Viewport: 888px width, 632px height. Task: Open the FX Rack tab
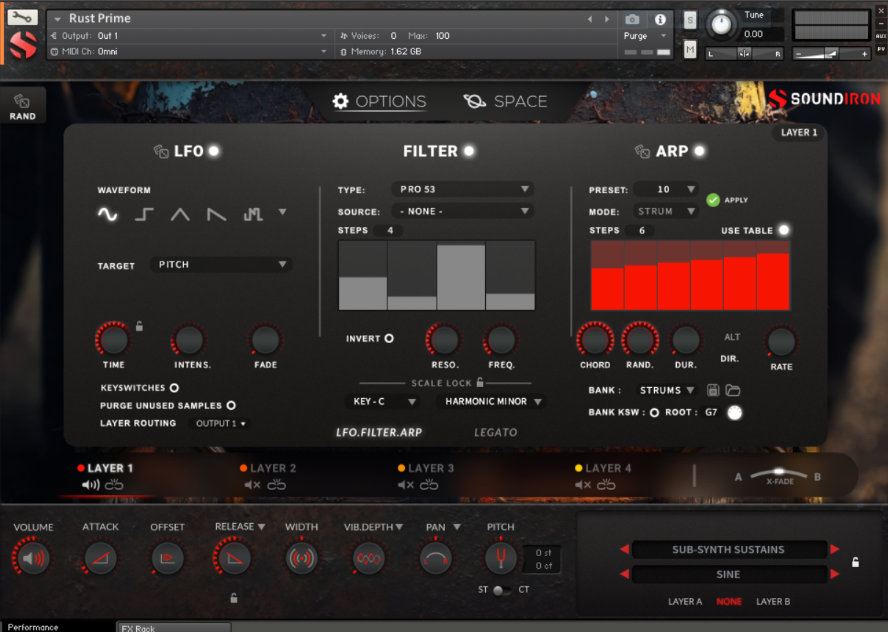173,625
